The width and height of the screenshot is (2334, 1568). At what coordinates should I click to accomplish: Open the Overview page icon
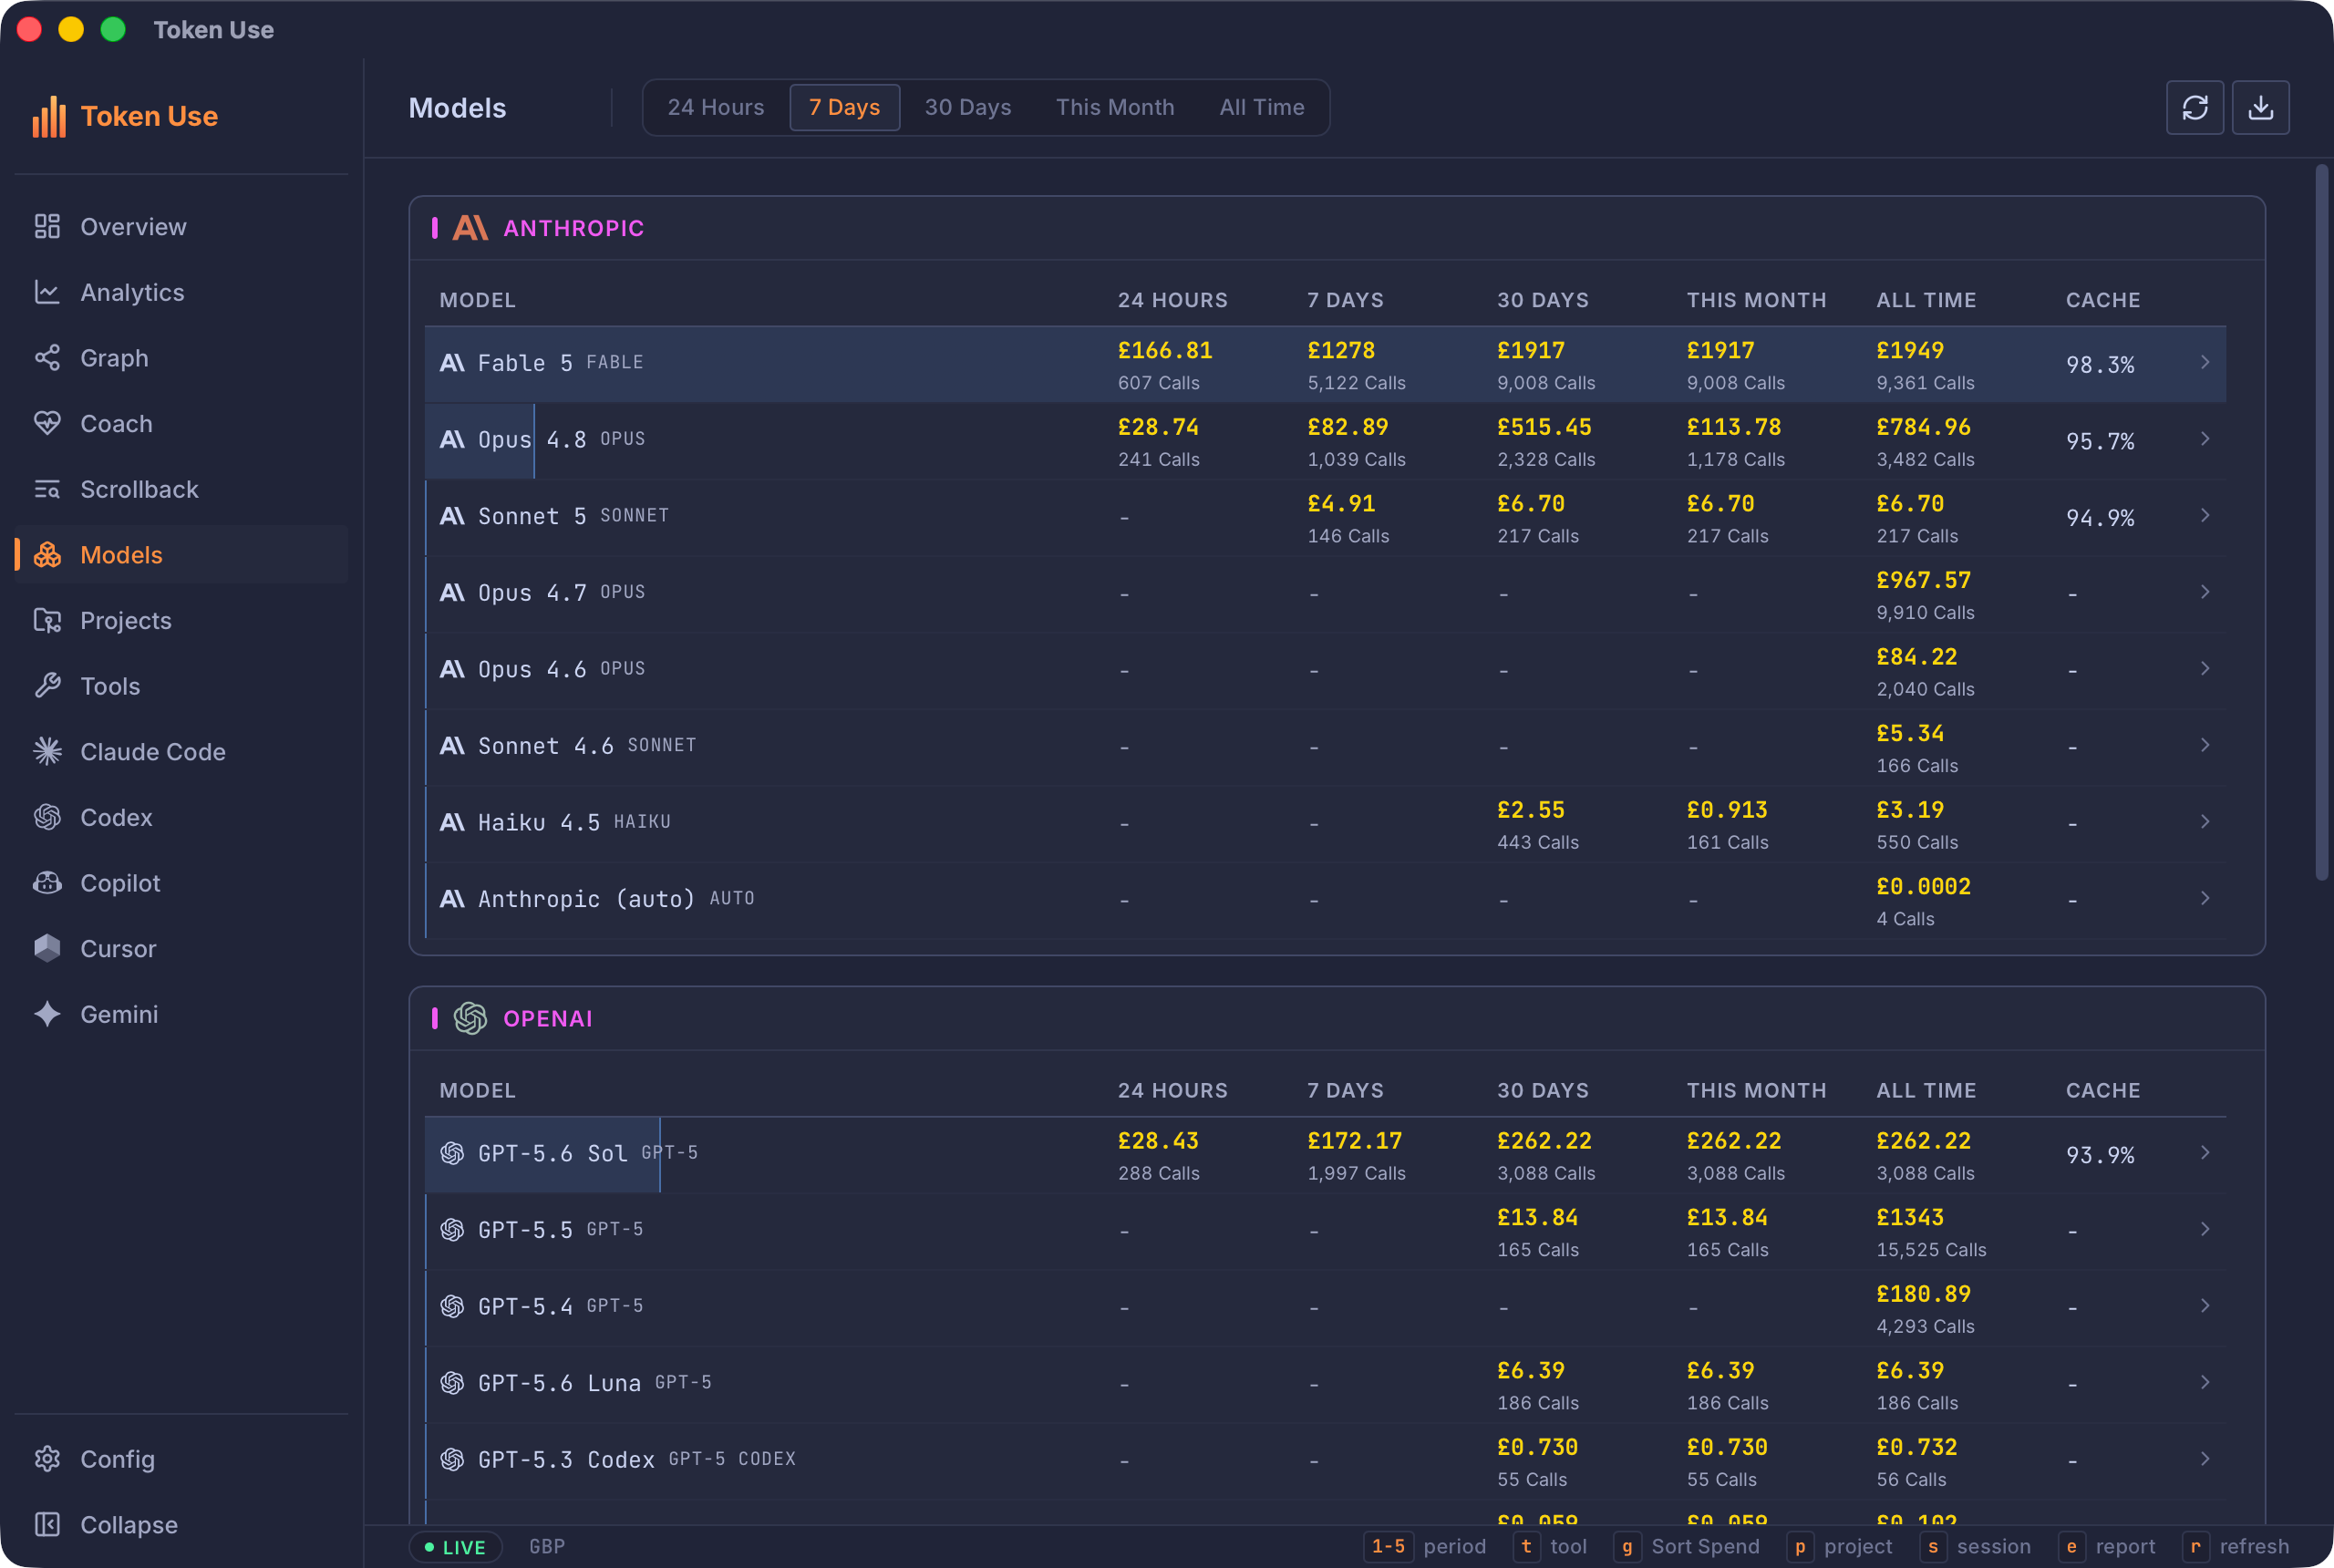click(47, 227)
